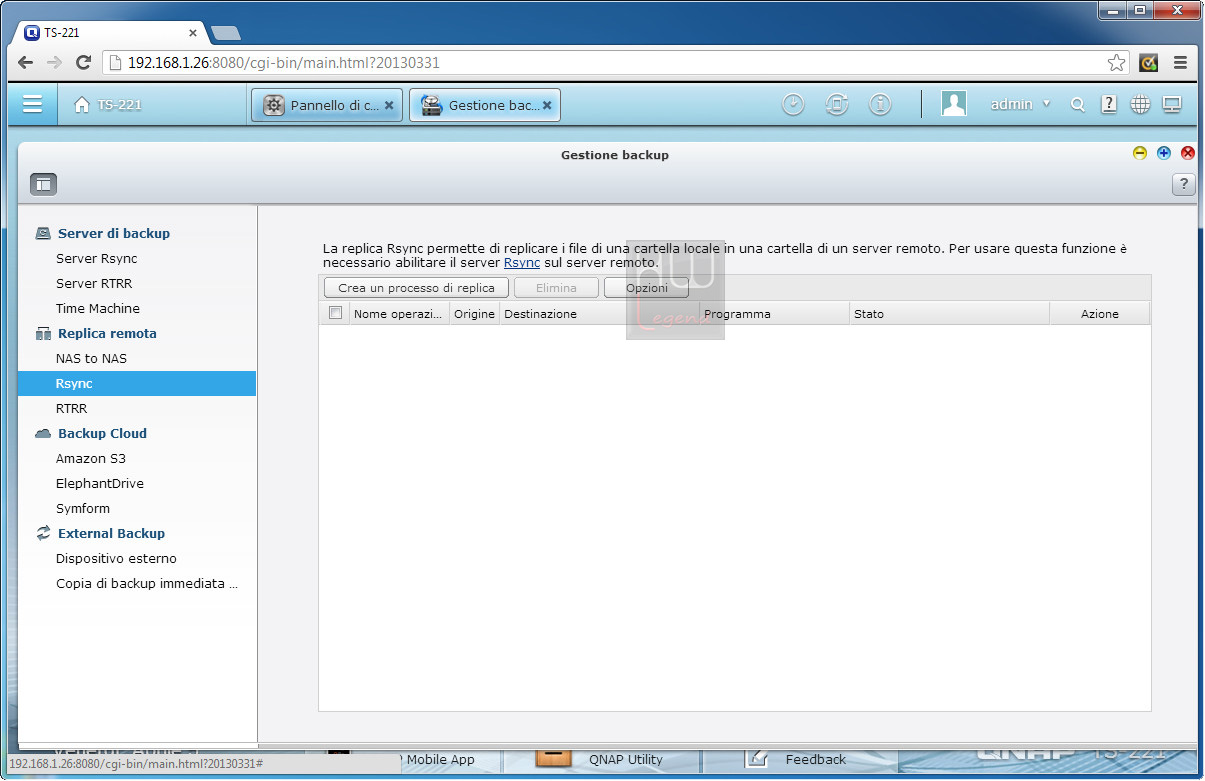This screenshot has width=1205, height=781.
Task: Close the TS-221 Chrome browser tab
Action: (193, 33)
